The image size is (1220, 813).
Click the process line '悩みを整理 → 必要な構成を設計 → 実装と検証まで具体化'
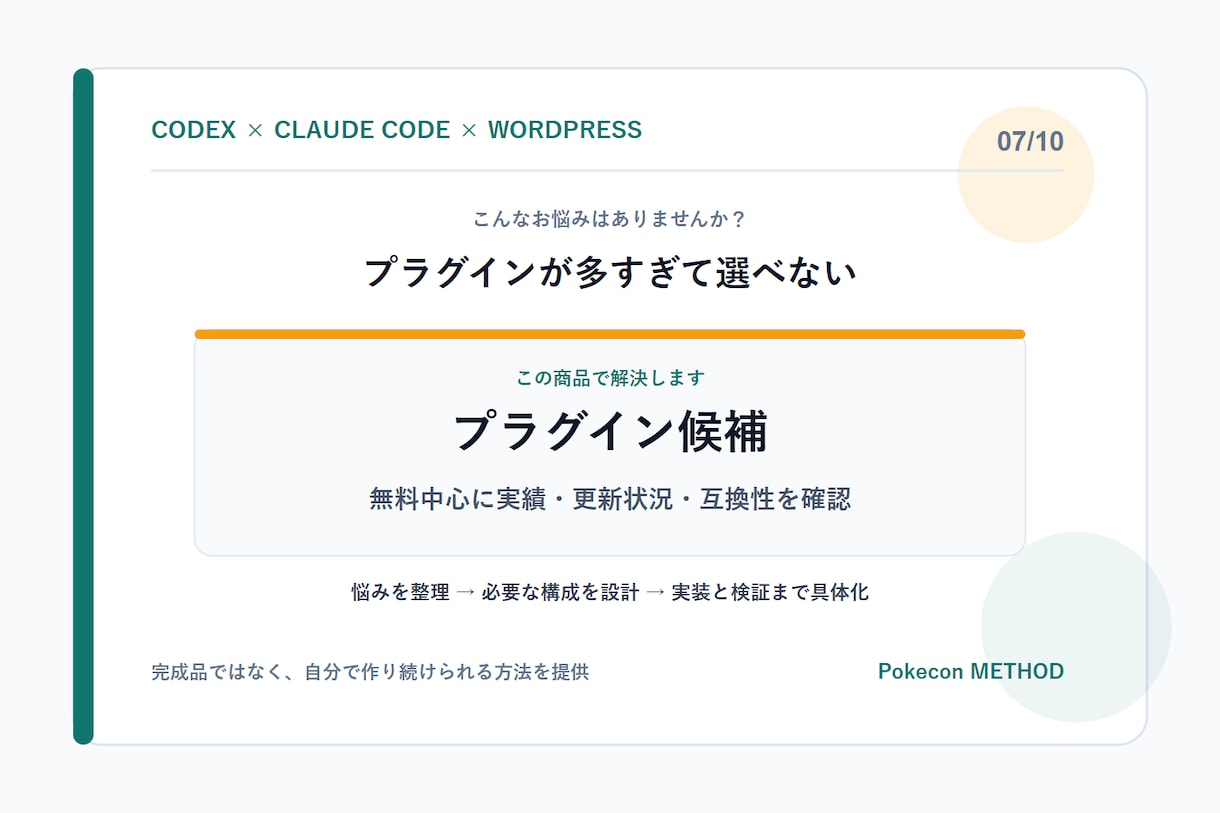click(610, 592)
